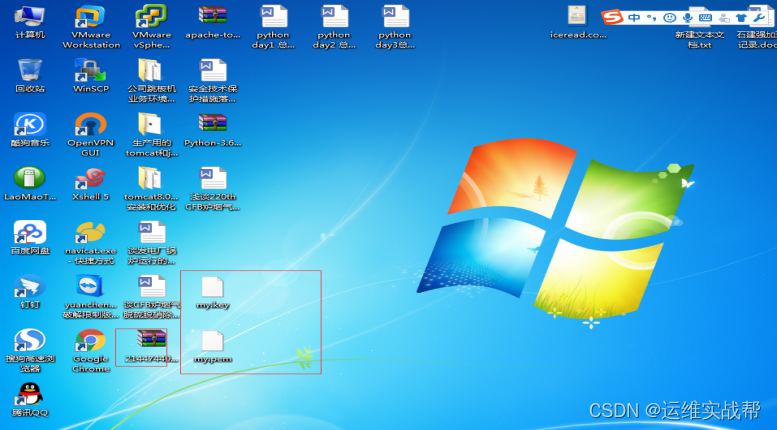Open the Sogou skin shirt icon
Screen dimensions: 777x430
(741, 18)
